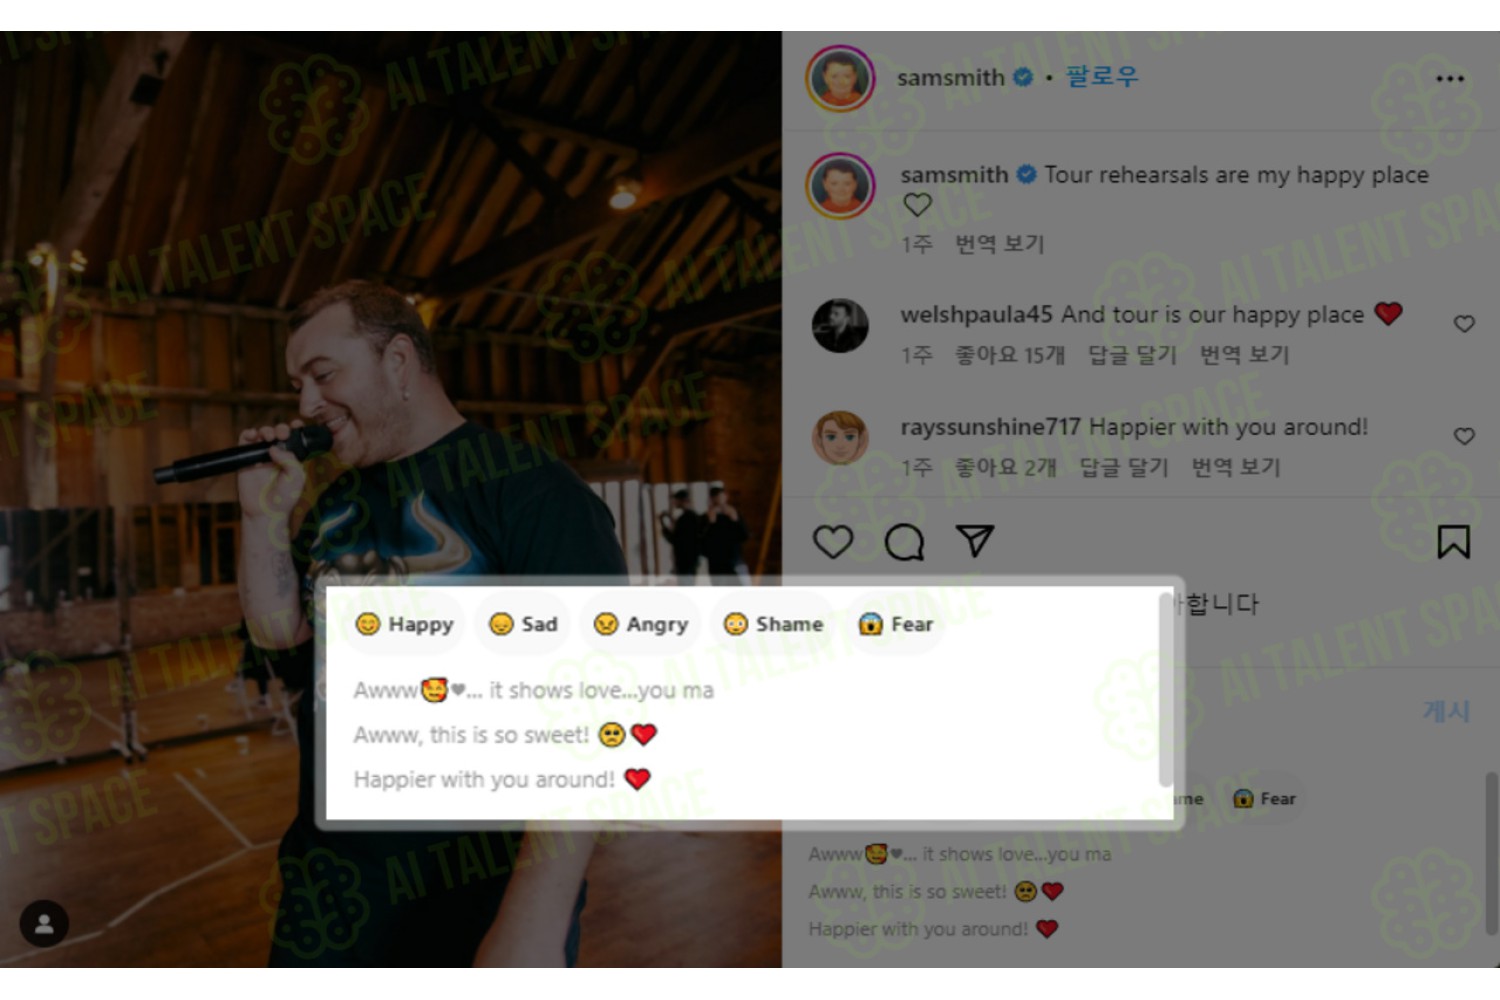Share the post with the paper plane icon
This screenshot has height=1000, width=1500.
tap(974, 541)
